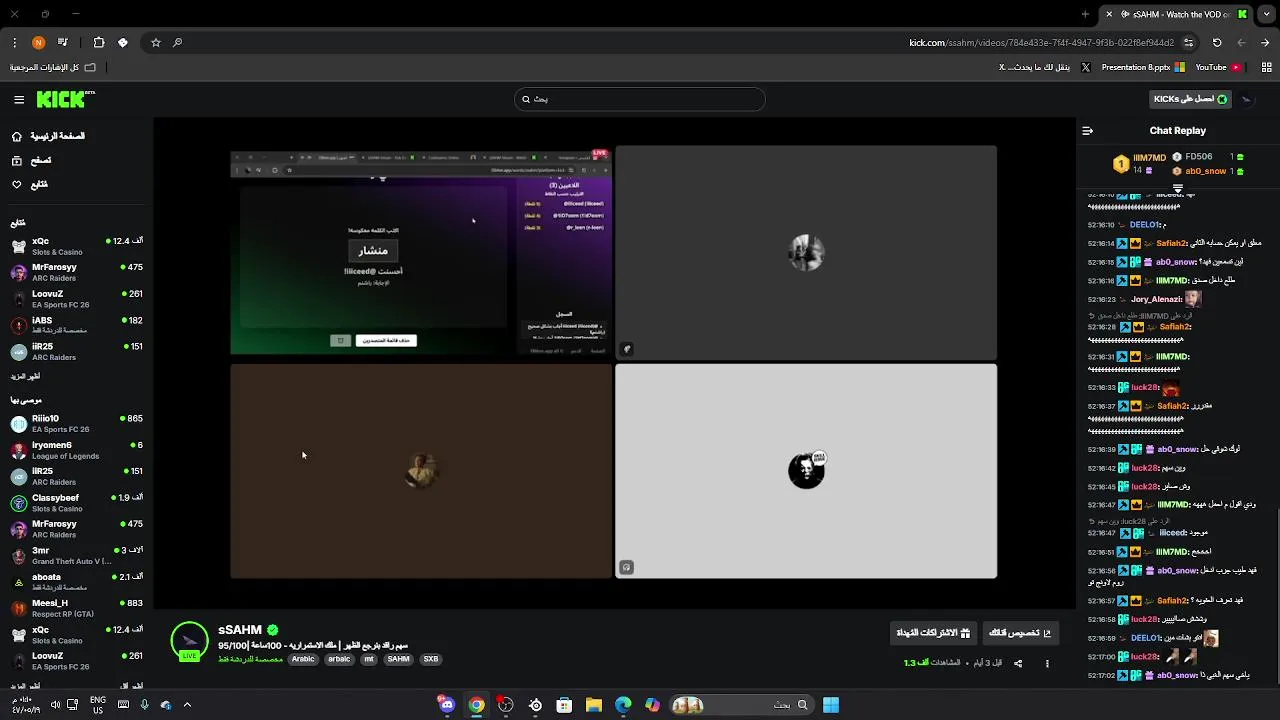Bookmark this page with the star

[x=156, y=43]
